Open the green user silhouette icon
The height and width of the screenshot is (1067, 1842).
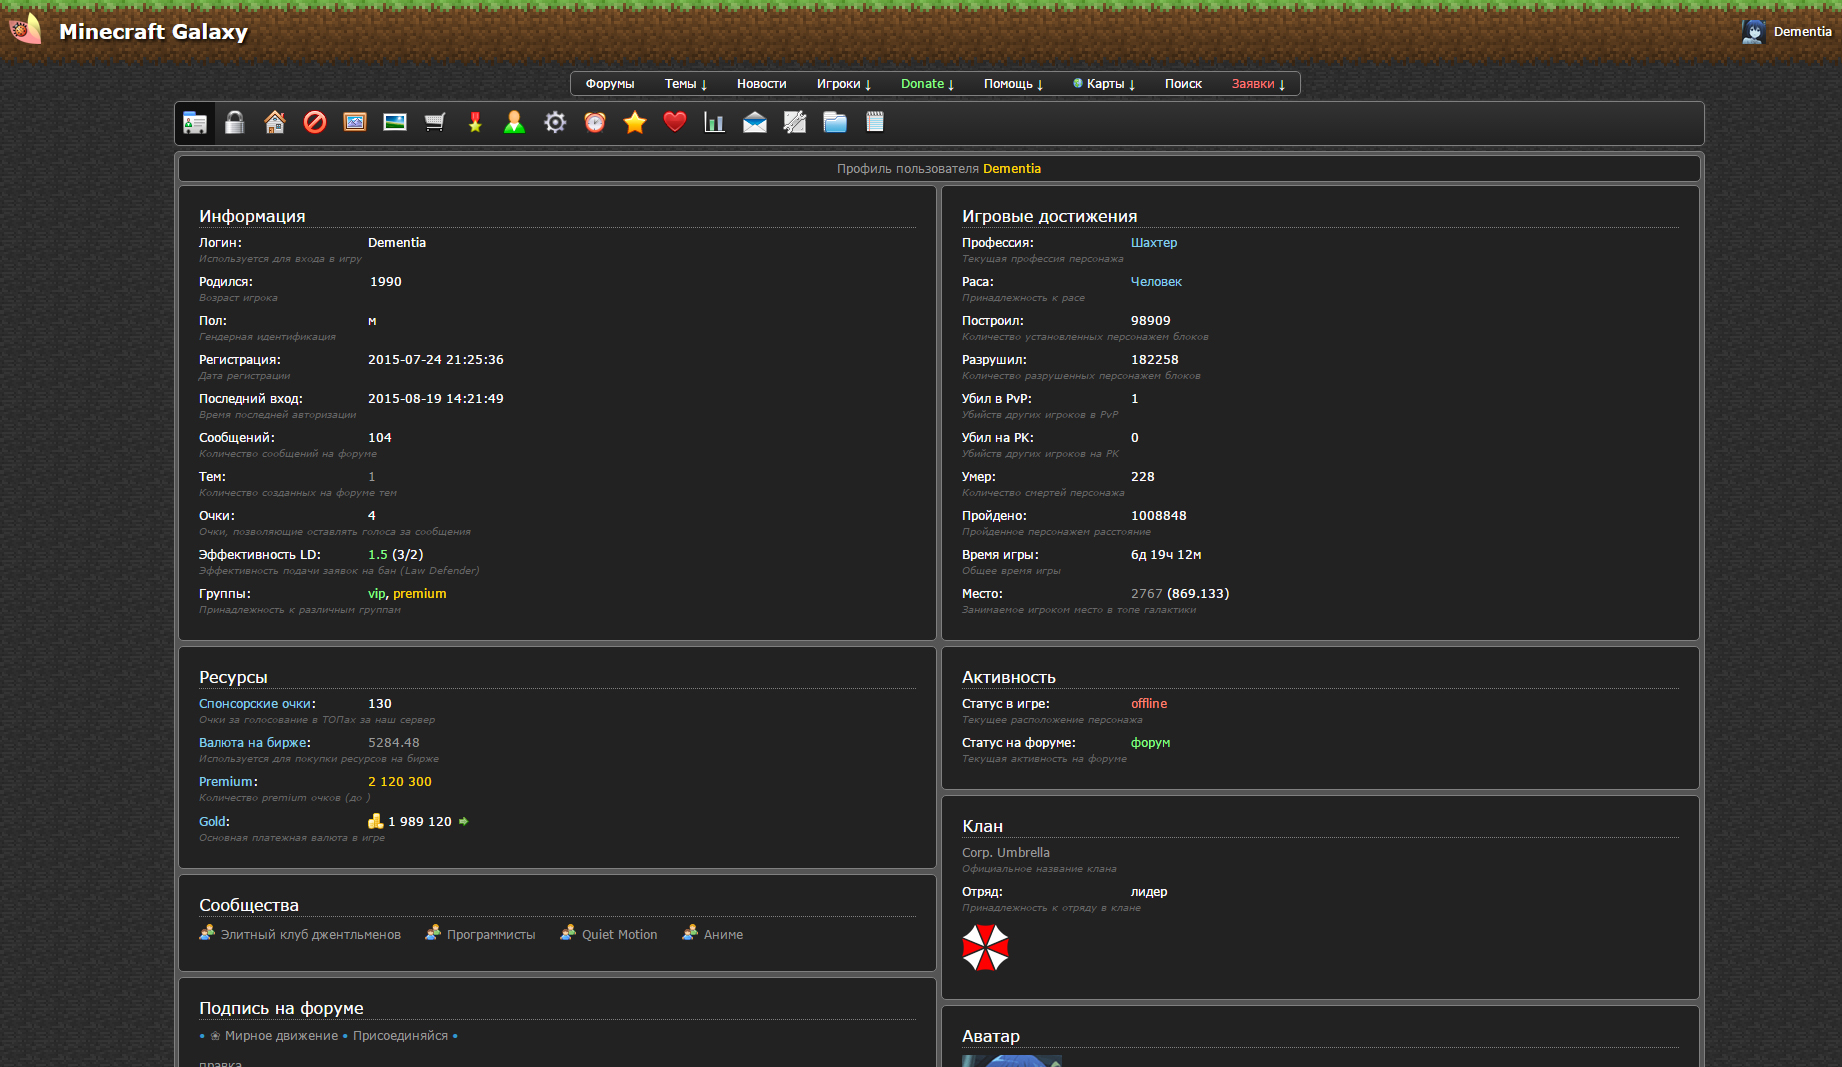[x=515, y=123]
